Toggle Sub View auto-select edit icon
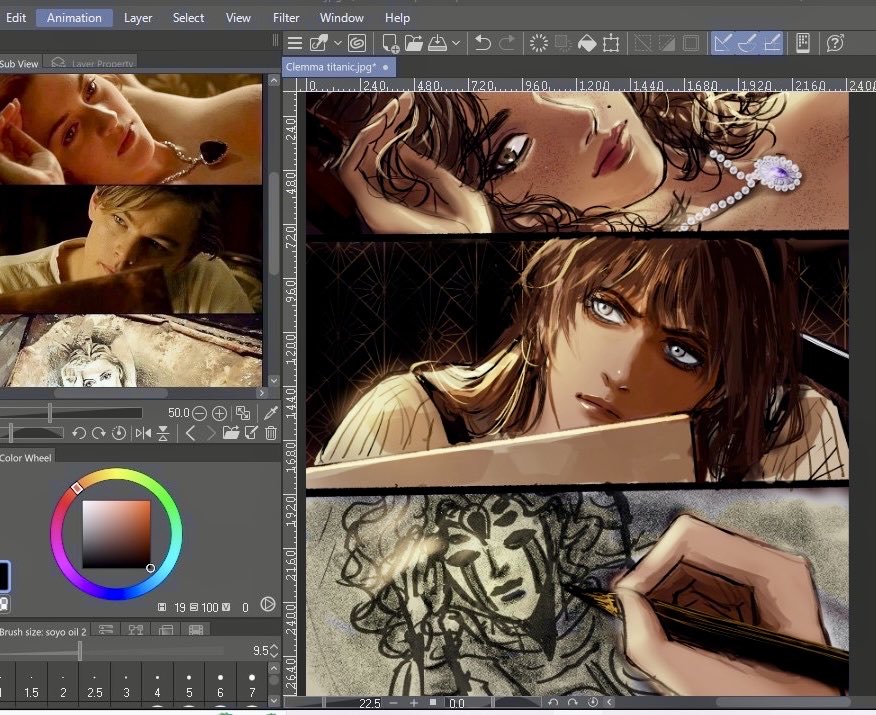The height and width of the screenshot is (715, 876). [x=251, y=433]
